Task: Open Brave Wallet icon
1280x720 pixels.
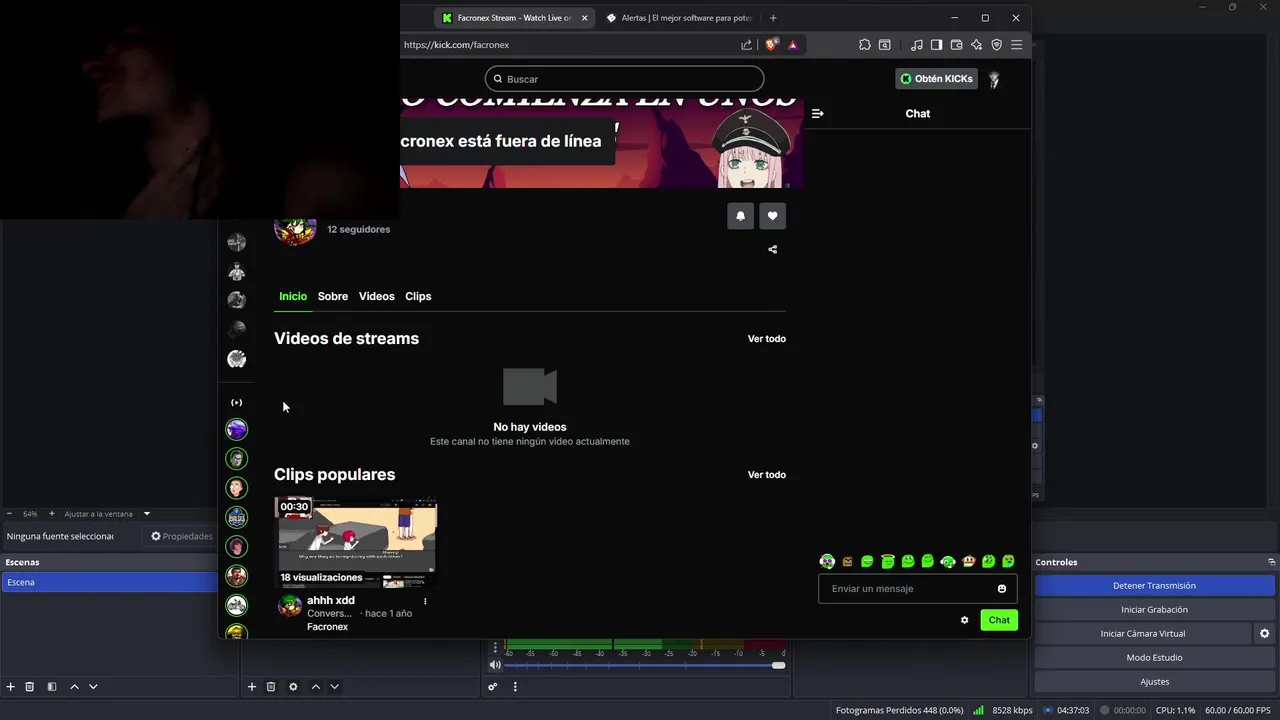Action: pyautogui.click(x=956, y=44)
